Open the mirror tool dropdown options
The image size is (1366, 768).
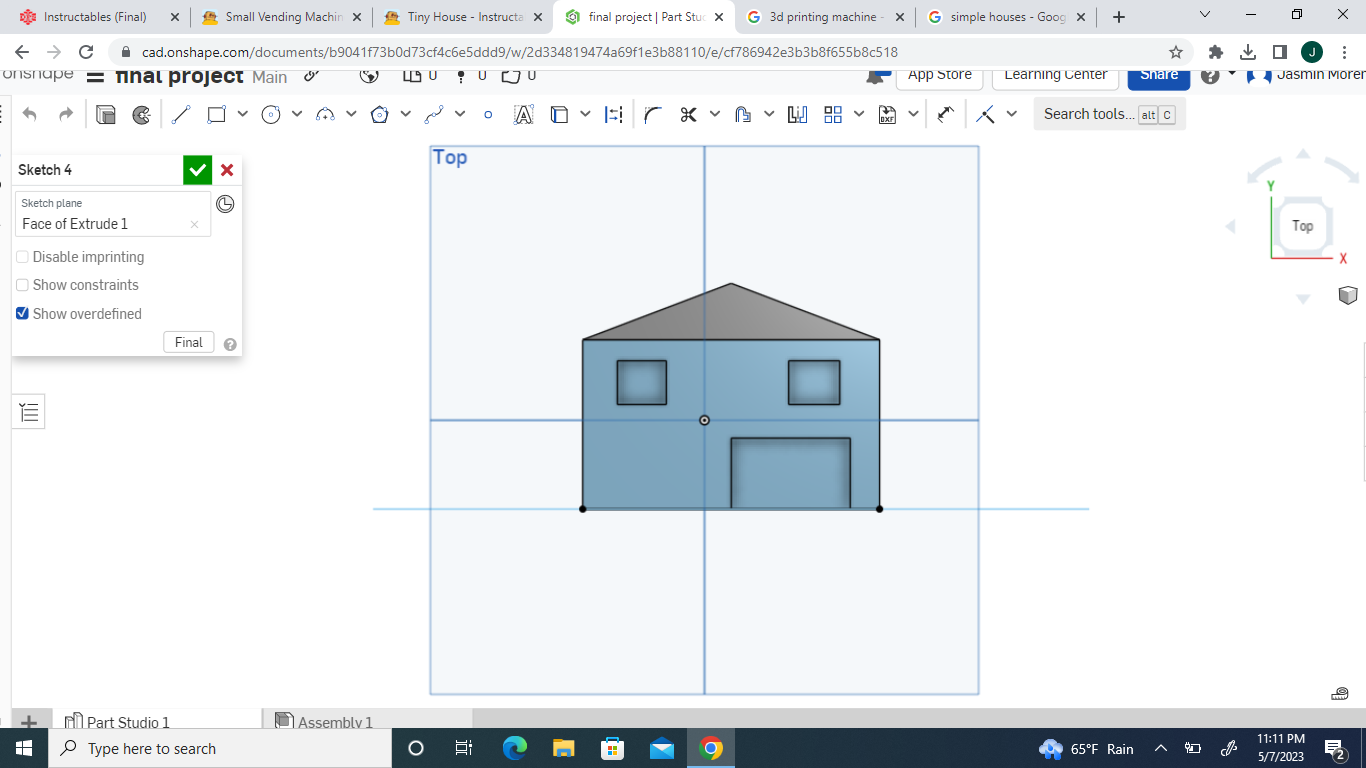pos(767,113)
